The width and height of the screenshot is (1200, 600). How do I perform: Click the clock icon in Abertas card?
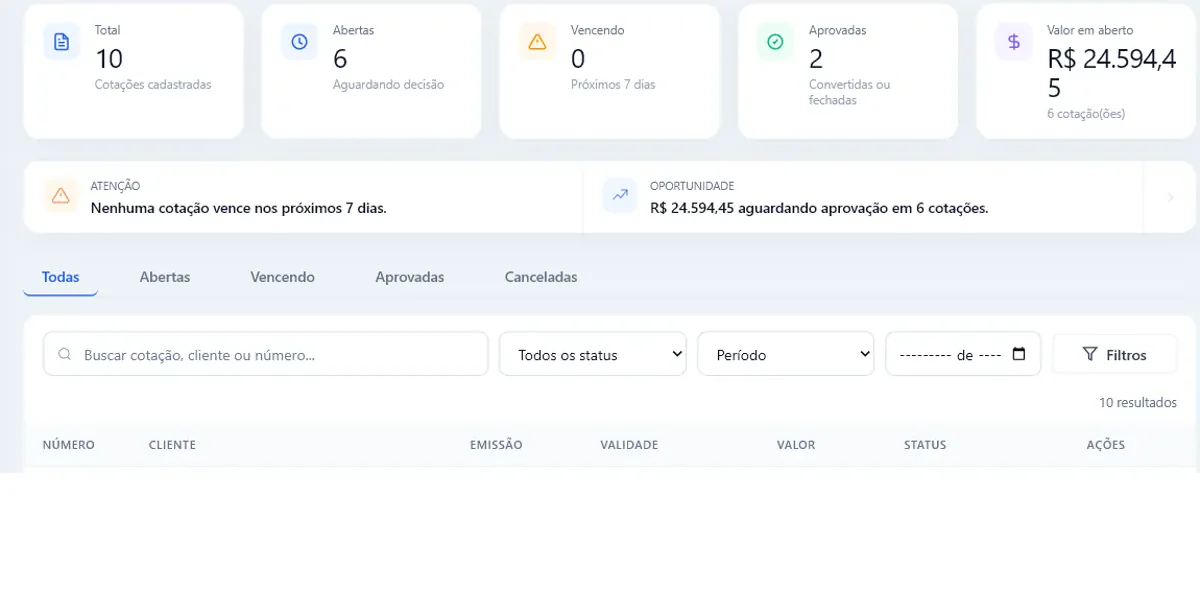coord(300,42)
